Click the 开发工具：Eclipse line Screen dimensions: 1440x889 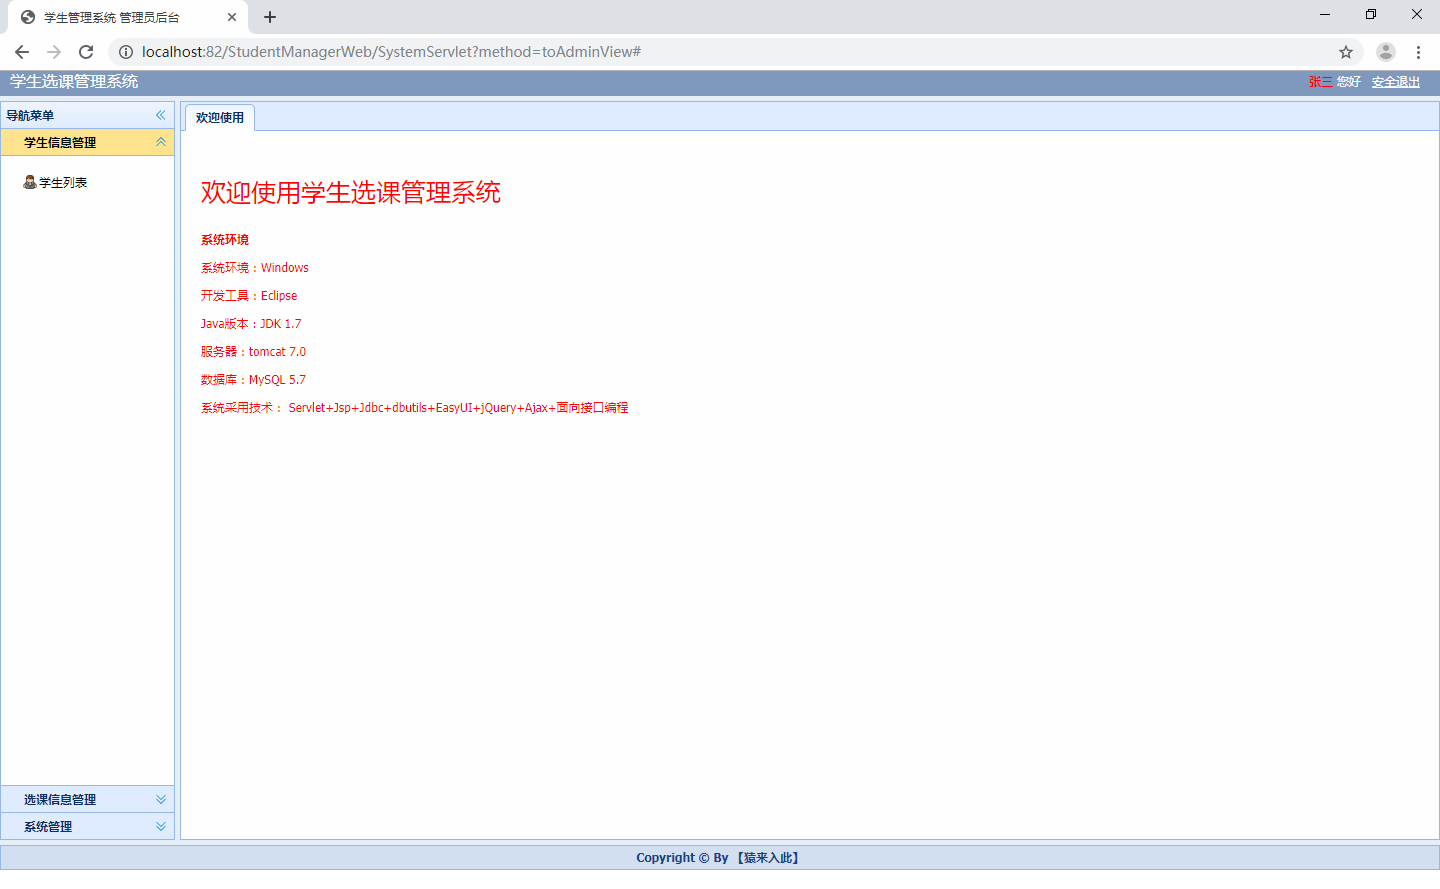(x=249, y=296)
